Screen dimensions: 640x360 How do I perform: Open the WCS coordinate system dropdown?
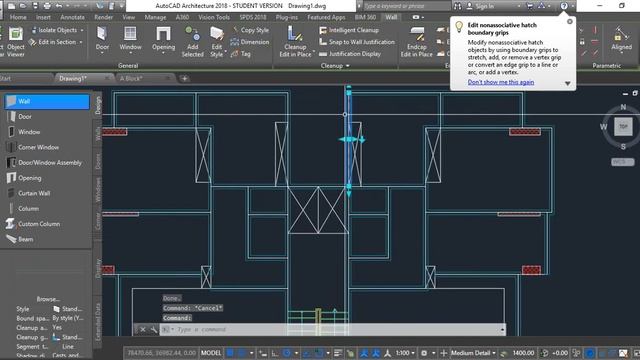click(x=622, y=162)
